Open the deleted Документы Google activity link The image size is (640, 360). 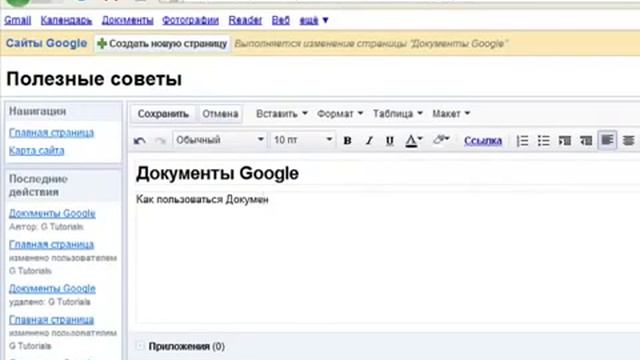tap(52, 288)
